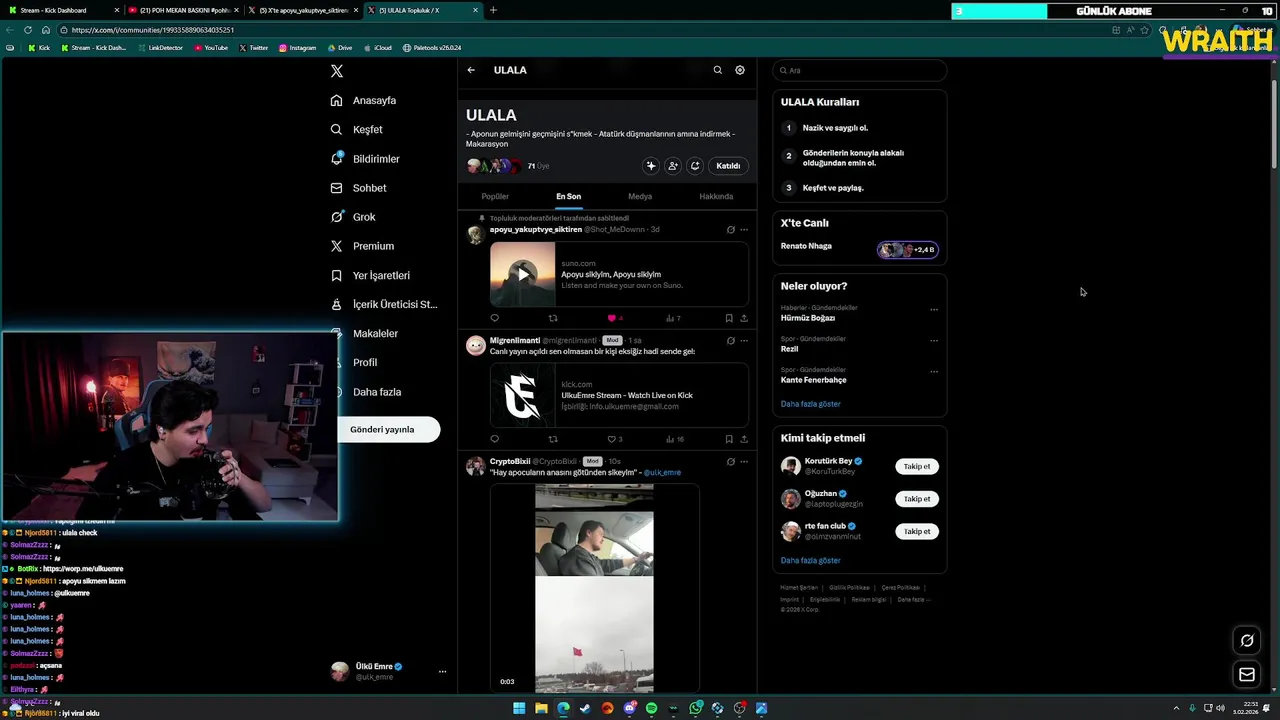Open Grok explain icon on Migrenlimanti post

730,340
